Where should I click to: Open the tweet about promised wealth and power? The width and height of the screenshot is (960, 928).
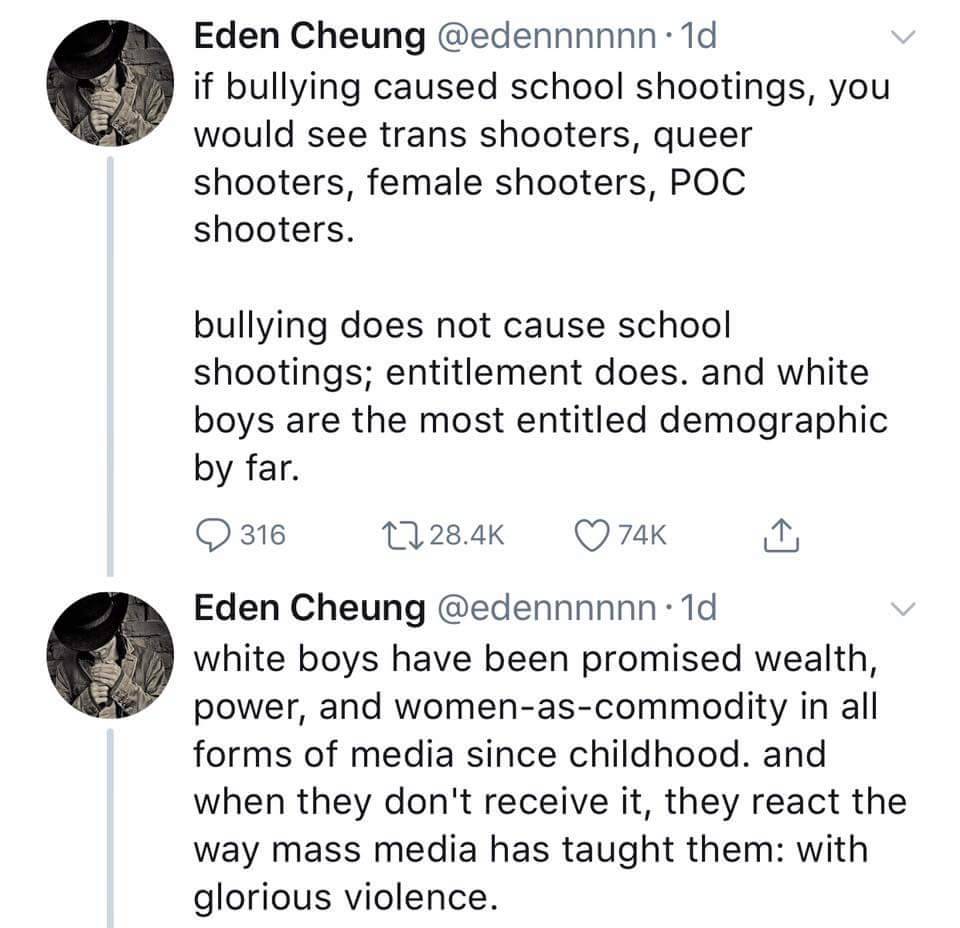(x=540, y=780)
